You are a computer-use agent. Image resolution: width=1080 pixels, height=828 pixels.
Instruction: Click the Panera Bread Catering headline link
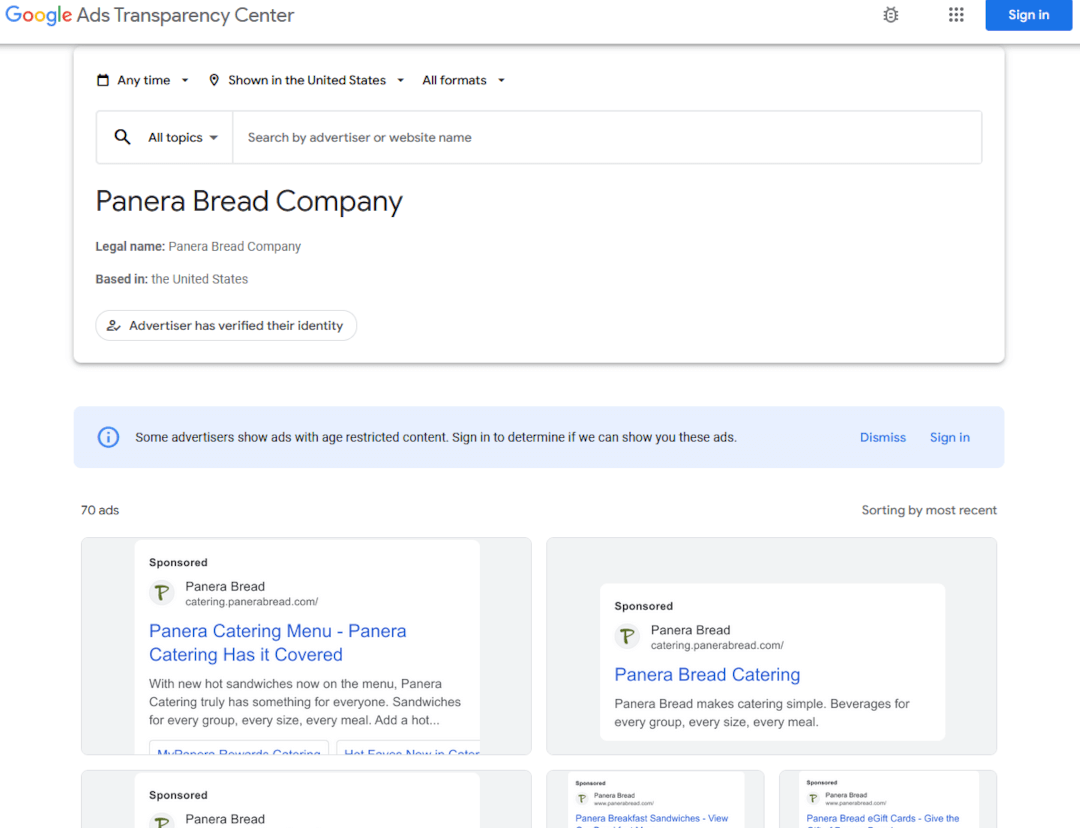707,674
